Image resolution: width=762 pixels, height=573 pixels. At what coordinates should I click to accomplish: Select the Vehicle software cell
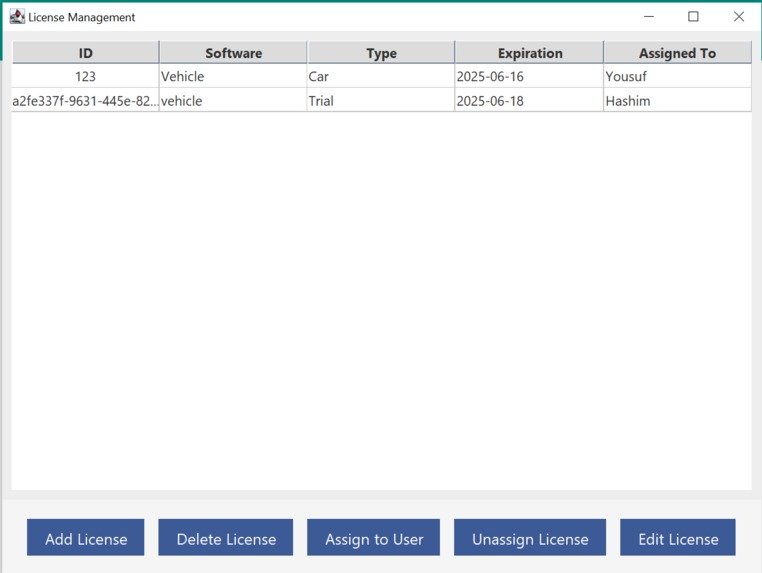click(x=233, y=76)
